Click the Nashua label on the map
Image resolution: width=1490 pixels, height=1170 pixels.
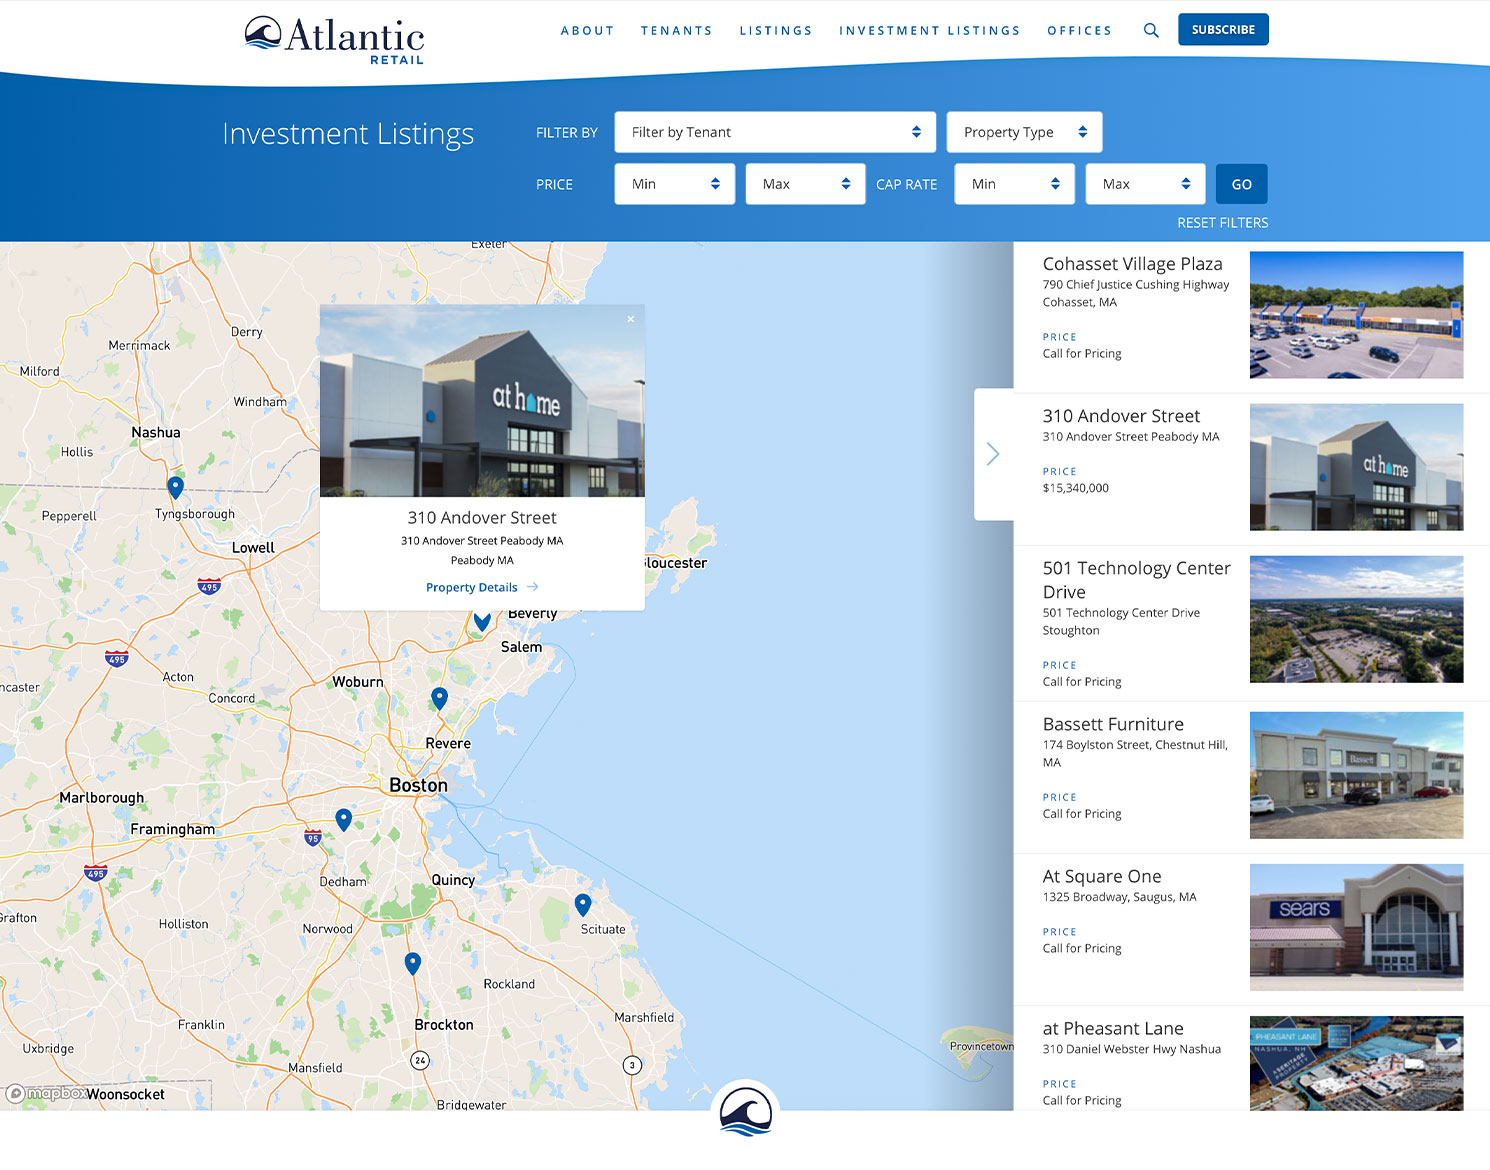156,433
